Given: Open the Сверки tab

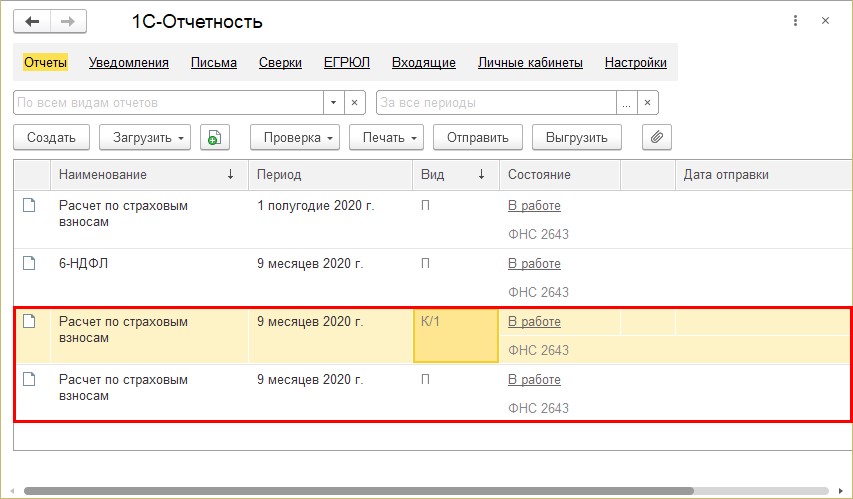Looking at the screenshot, I should pos(280,63).
